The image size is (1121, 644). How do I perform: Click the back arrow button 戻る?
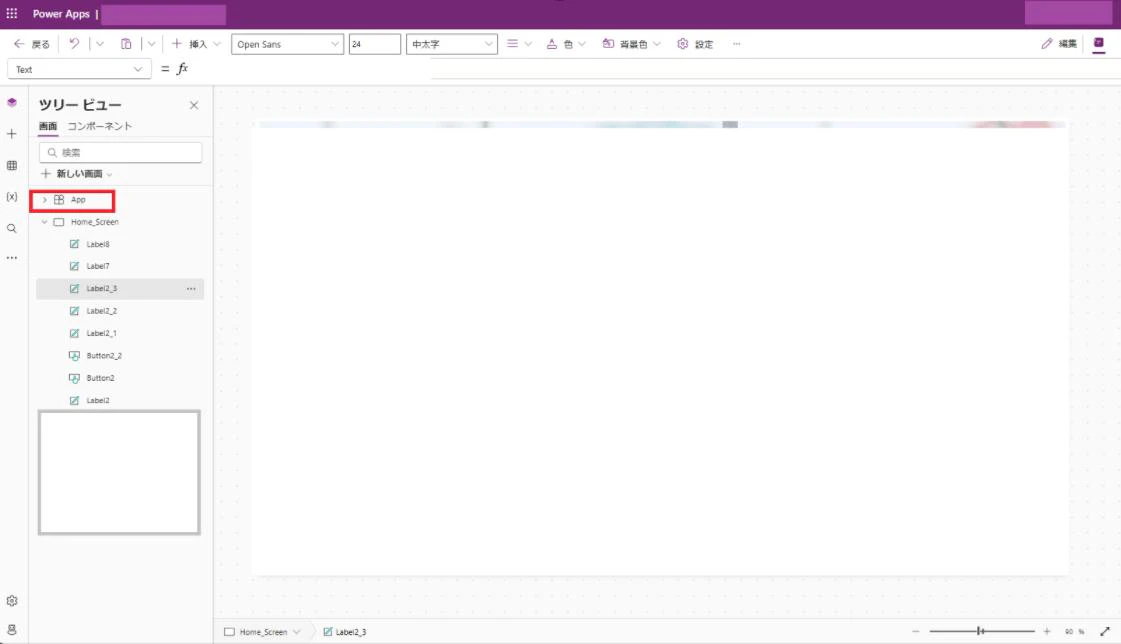[x=31, y=44]
